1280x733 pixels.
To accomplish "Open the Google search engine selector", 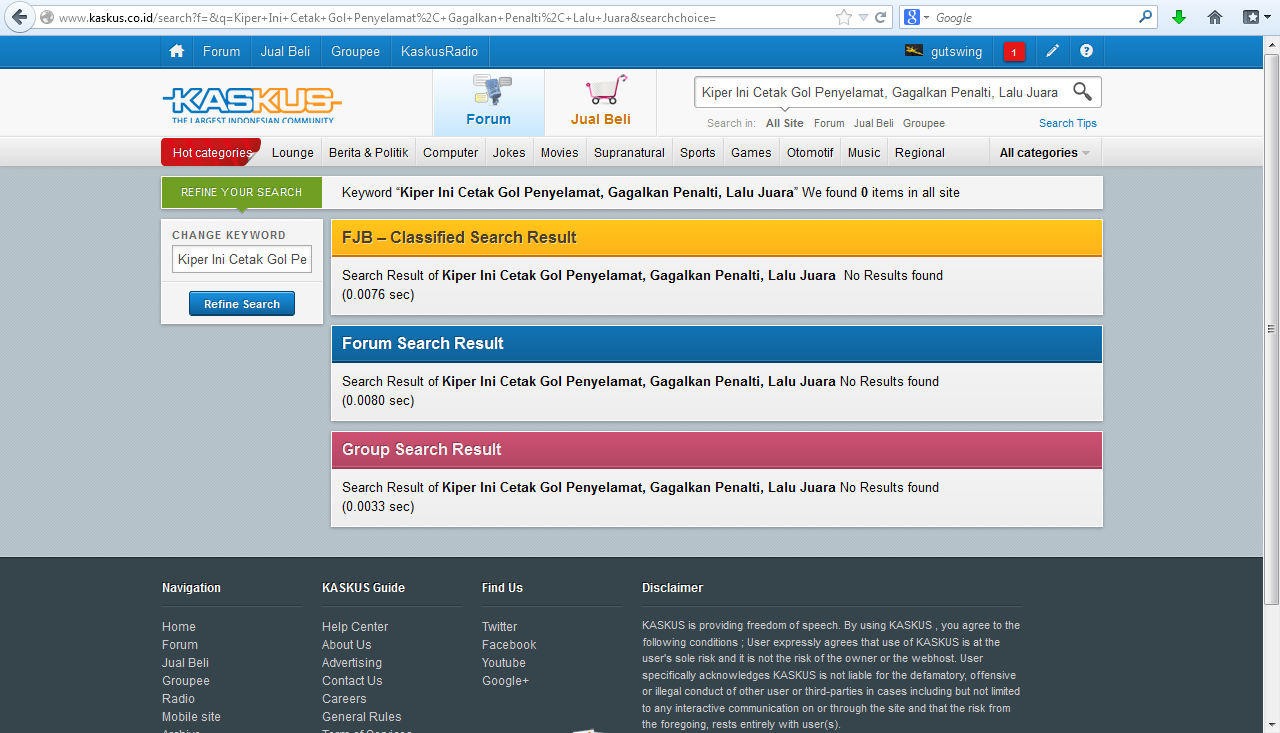I will 916,17.
